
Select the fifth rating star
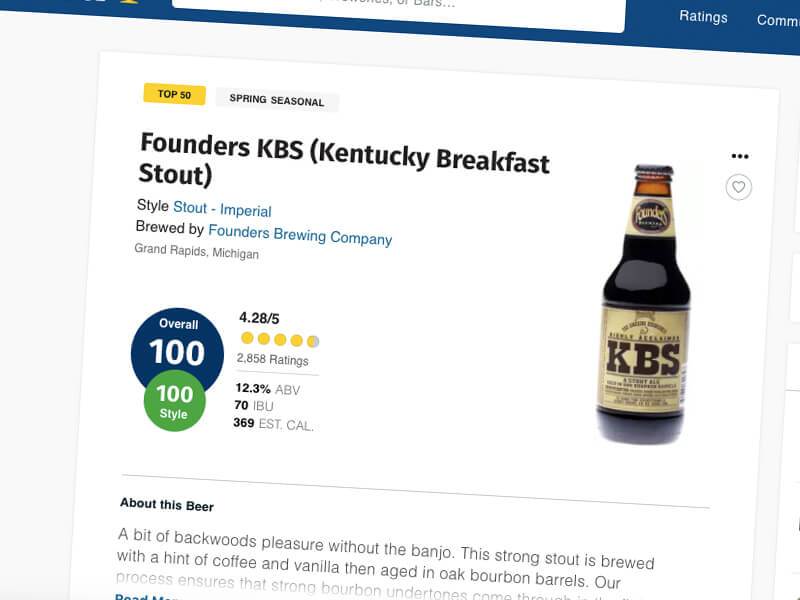click(x=309, y=340)
